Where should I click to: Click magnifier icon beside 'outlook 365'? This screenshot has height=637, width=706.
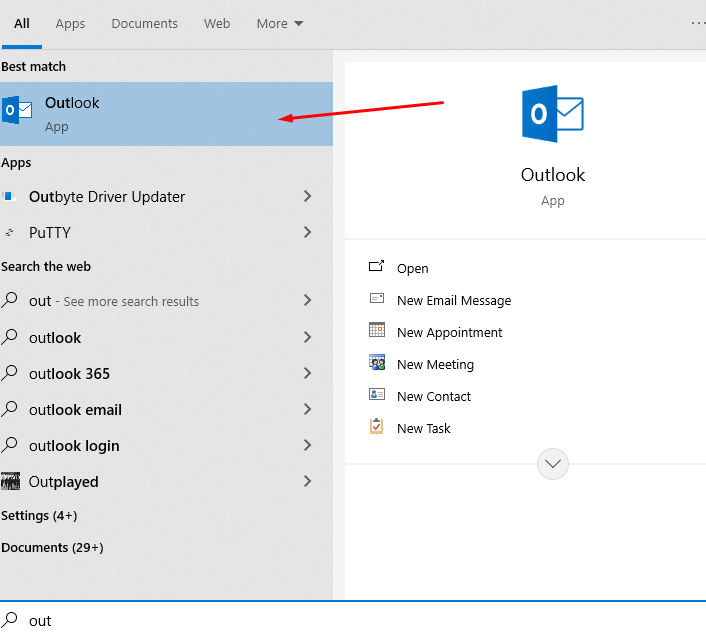coord(9,373)
